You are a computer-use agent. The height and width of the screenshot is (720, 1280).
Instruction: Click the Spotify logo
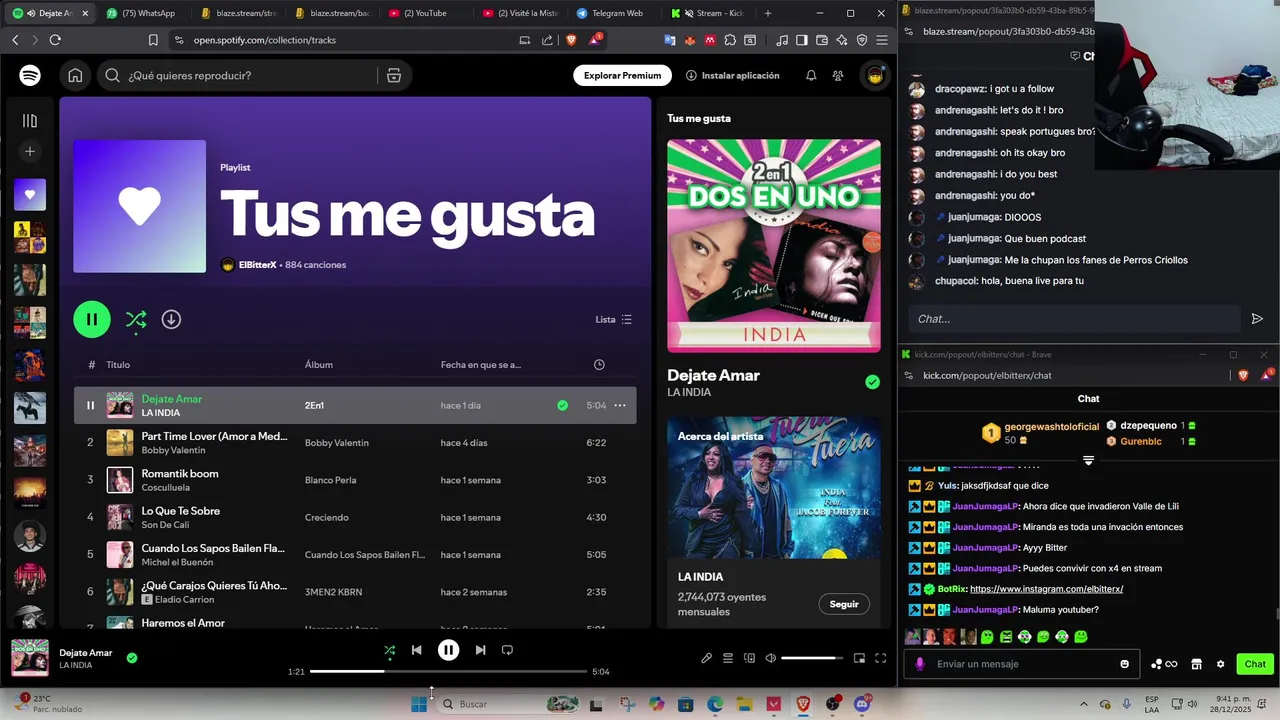pos(30,75)
